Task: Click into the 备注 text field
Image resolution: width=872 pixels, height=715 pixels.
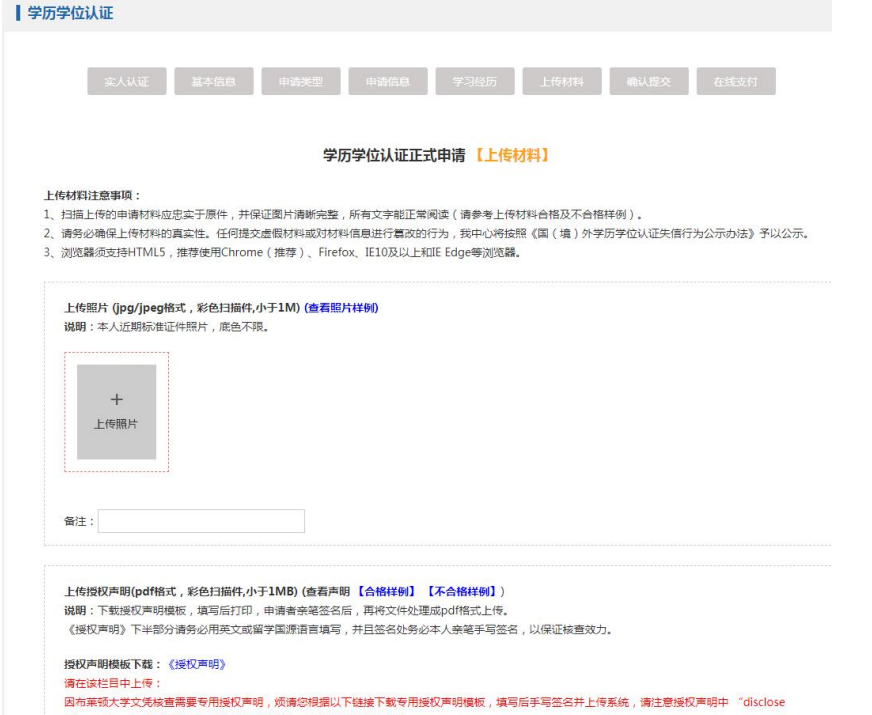Action: [x=201, y=521]
